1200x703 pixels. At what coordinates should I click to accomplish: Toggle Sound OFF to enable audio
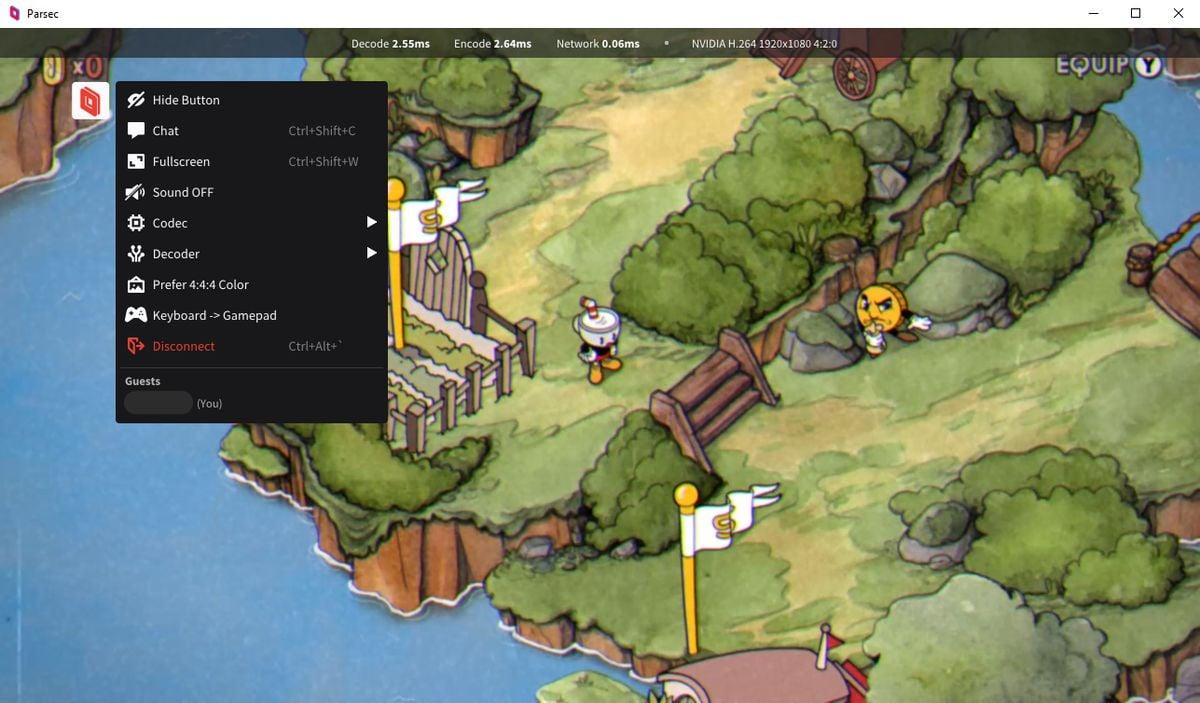coord(183,192)
